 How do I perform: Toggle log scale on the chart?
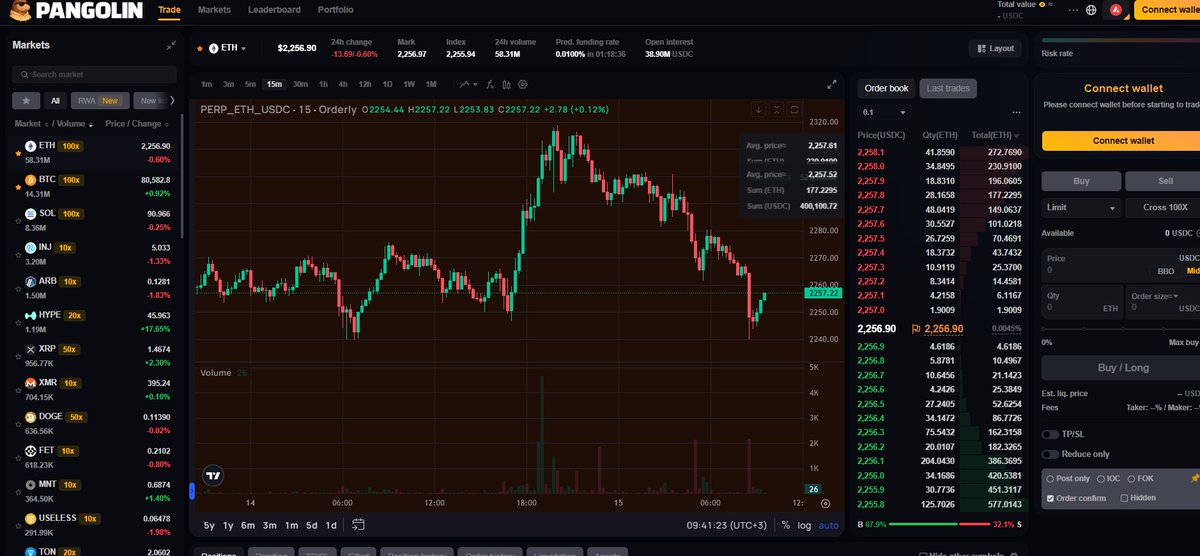click(x=804, y=525)
